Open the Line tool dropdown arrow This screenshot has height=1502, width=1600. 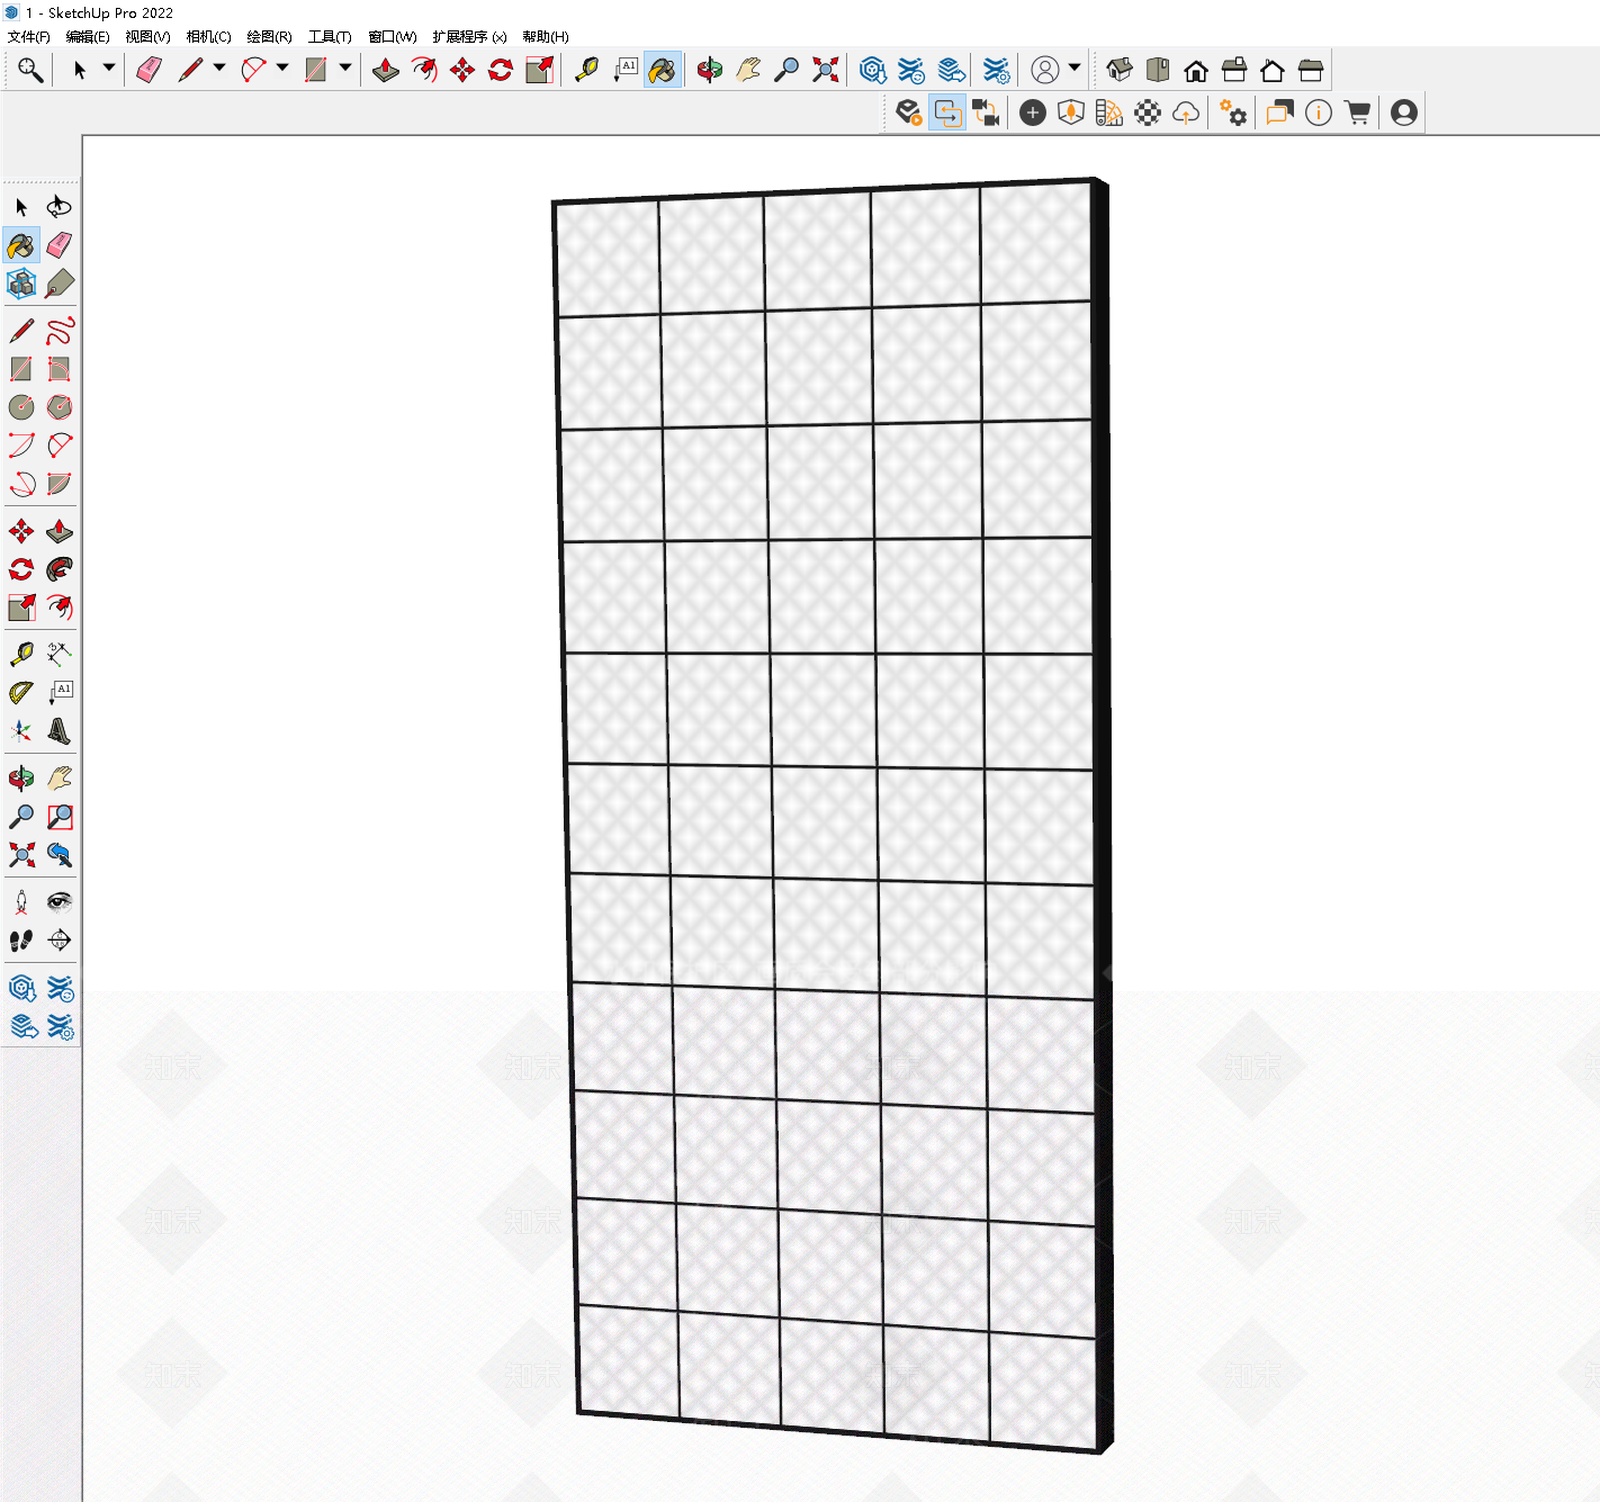(219, 68)
